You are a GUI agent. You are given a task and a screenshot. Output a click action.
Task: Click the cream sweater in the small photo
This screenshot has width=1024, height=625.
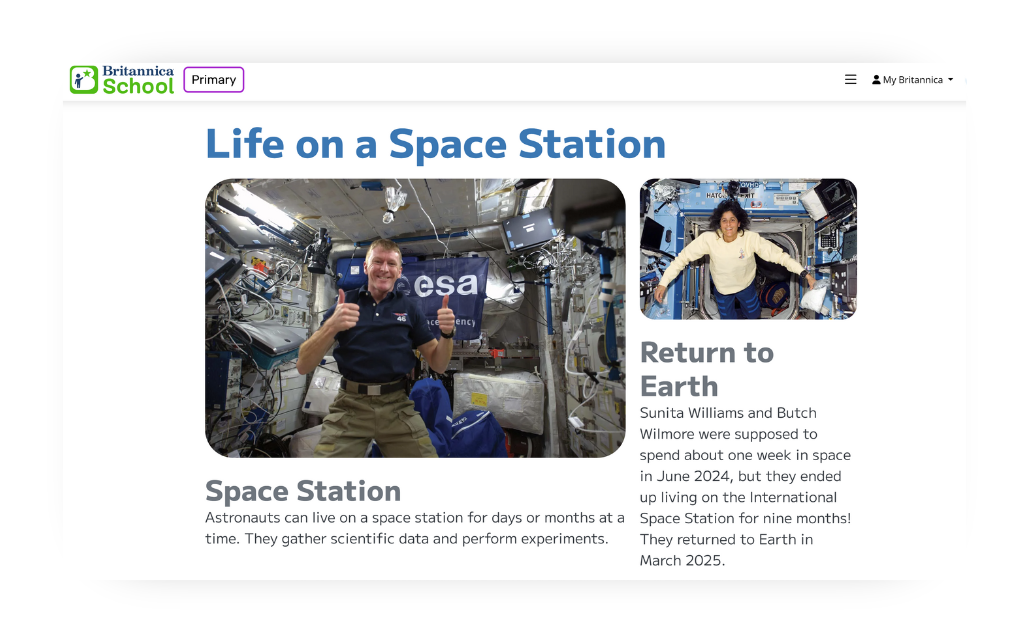coord(733,261)
